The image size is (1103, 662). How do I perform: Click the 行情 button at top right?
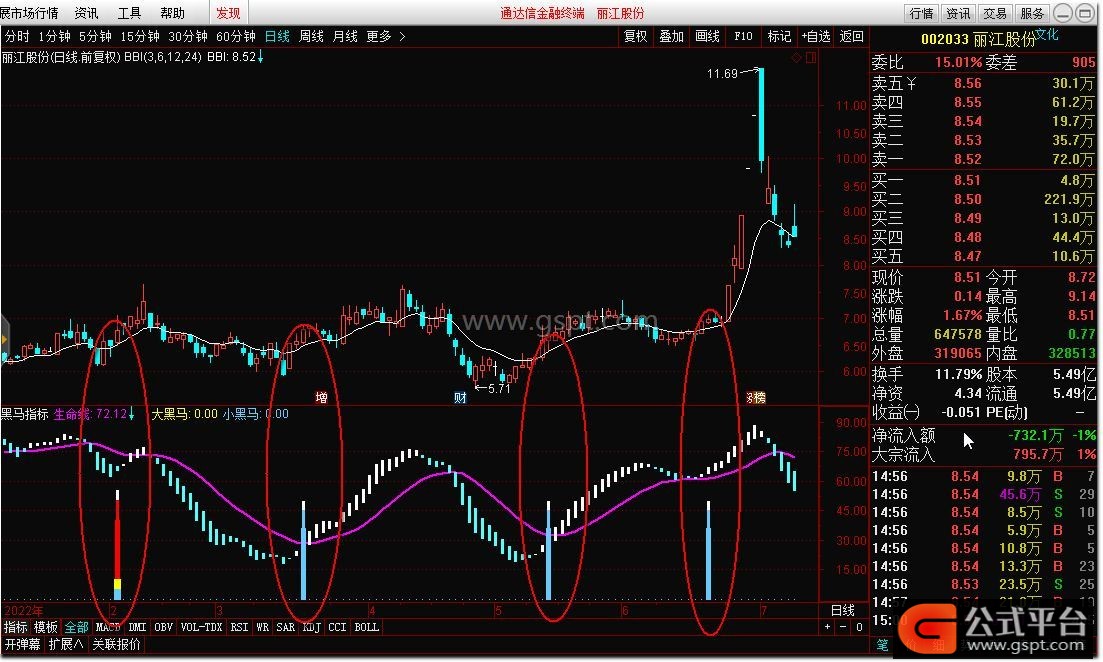point(922,13)
